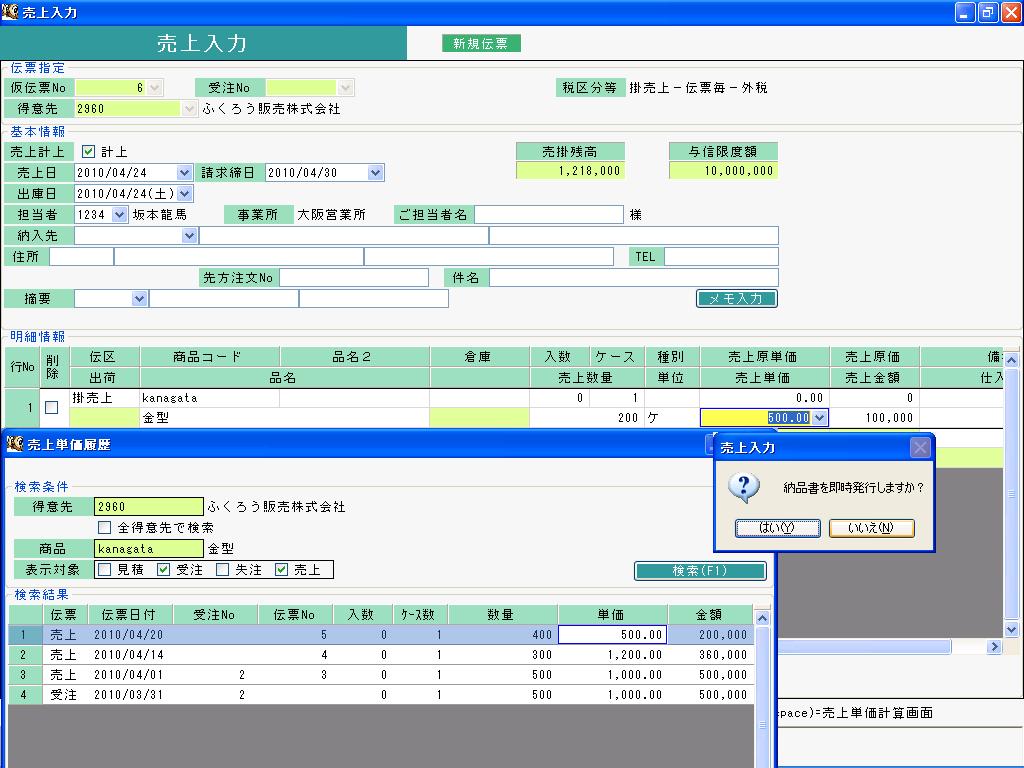Select history row dated 2010/04/14
Viewport: 1024px width, 768px height.
[381, 654]
